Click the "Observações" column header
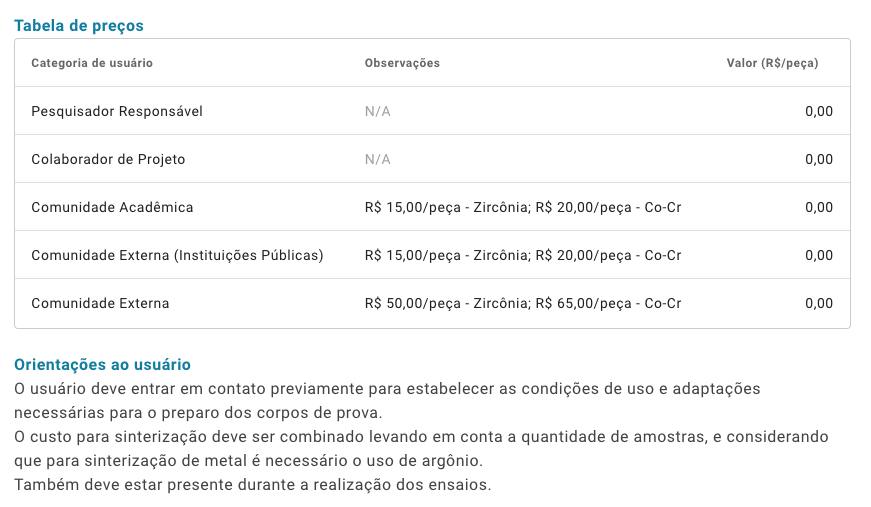Image resolution: width=871 pixels, height=507 pixels. [x=402, y=63]
